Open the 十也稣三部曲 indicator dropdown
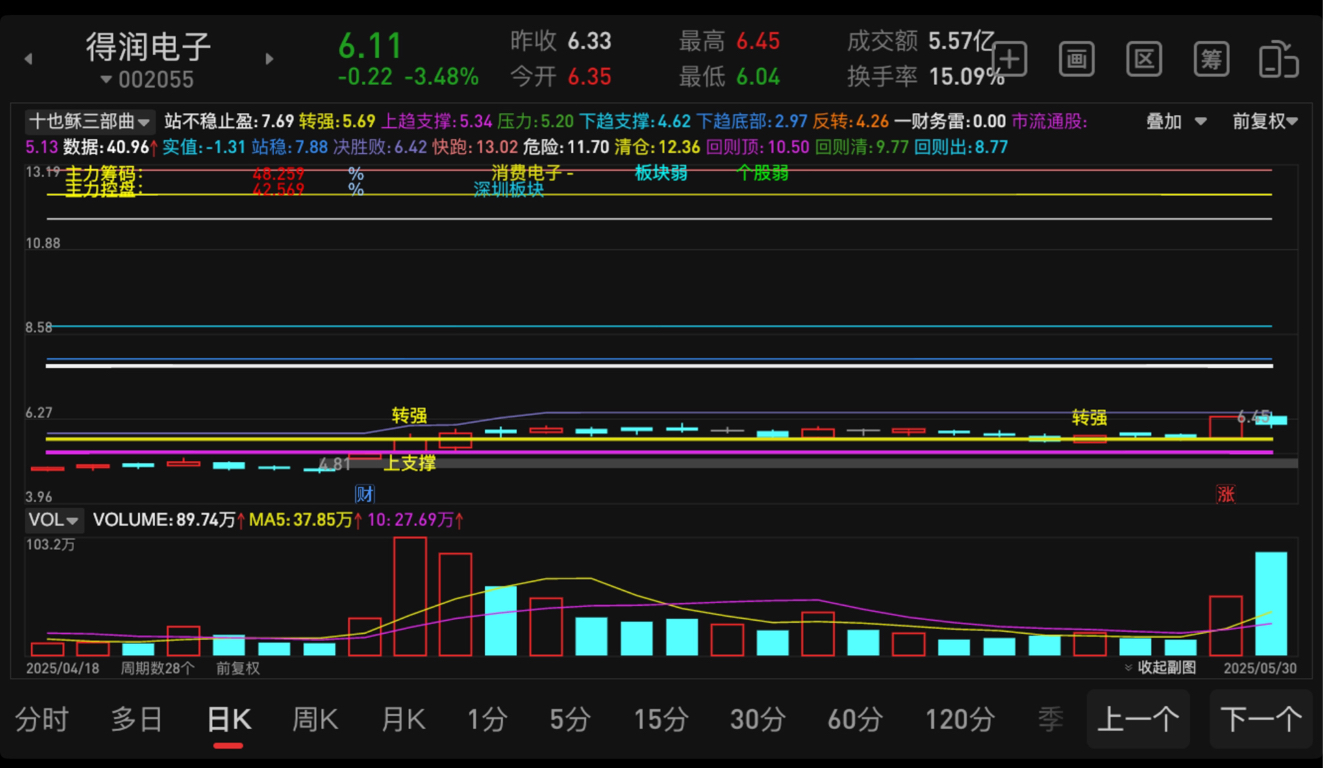The height and width of the screenshot is (768, 1323). (x=89, y=122)
